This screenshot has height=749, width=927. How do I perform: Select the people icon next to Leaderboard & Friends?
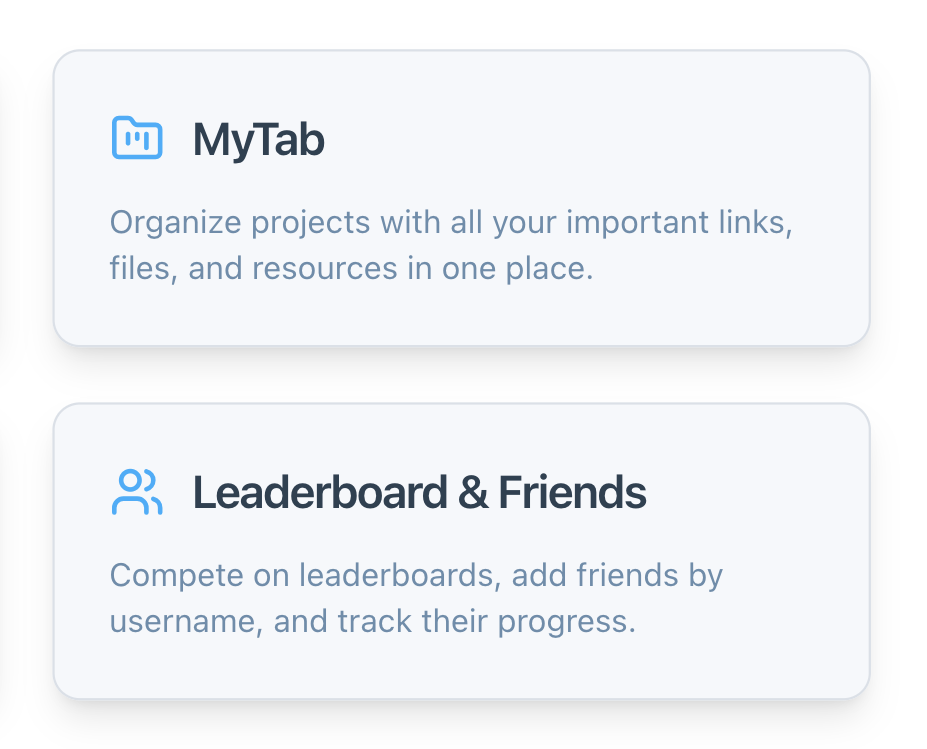pos(137,492)
